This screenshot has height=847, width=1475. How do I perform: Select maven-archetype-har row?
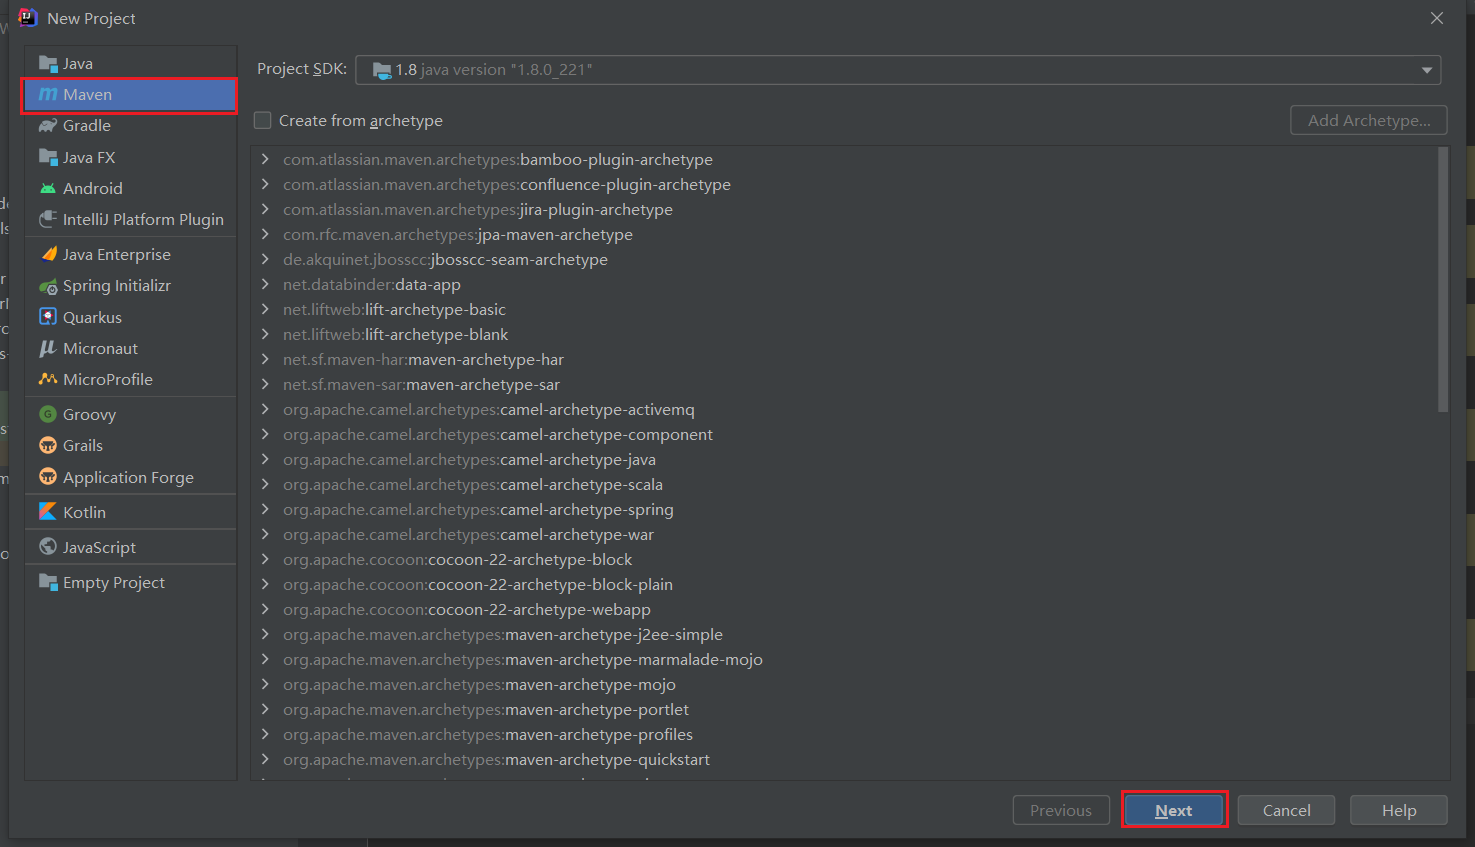844,359
